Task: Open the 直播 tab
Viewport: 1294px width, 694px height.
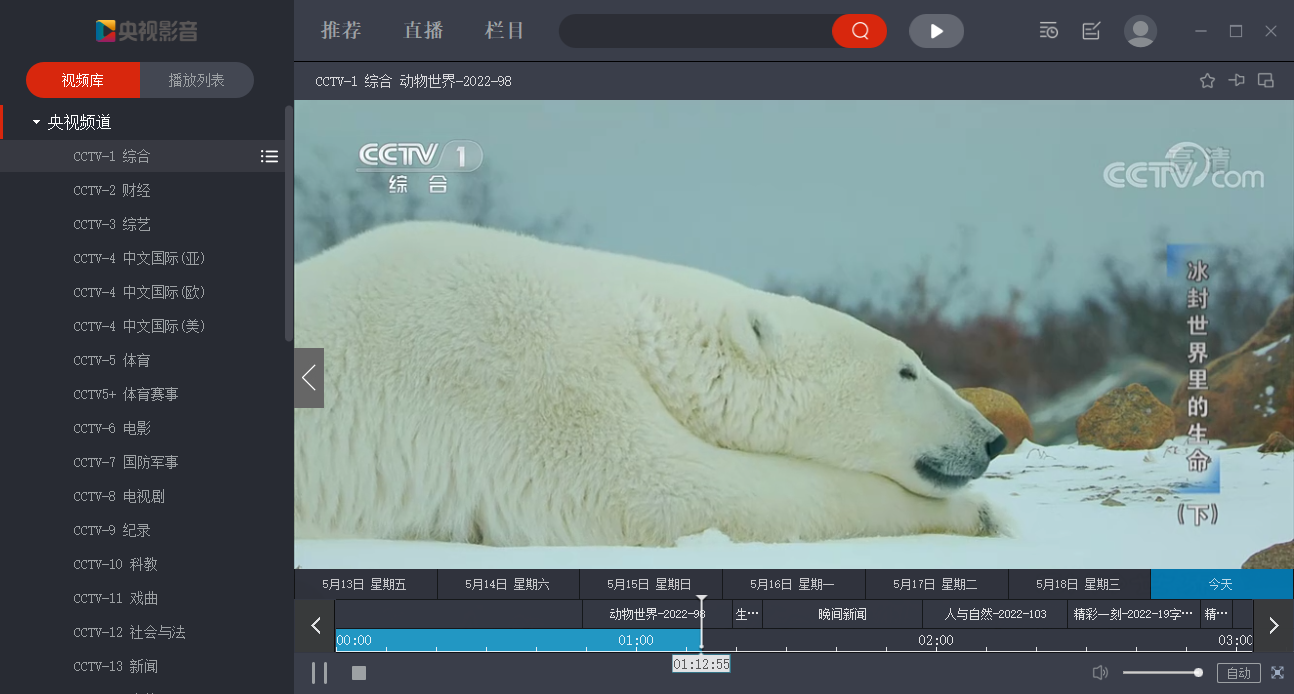Action: point(423,30)
